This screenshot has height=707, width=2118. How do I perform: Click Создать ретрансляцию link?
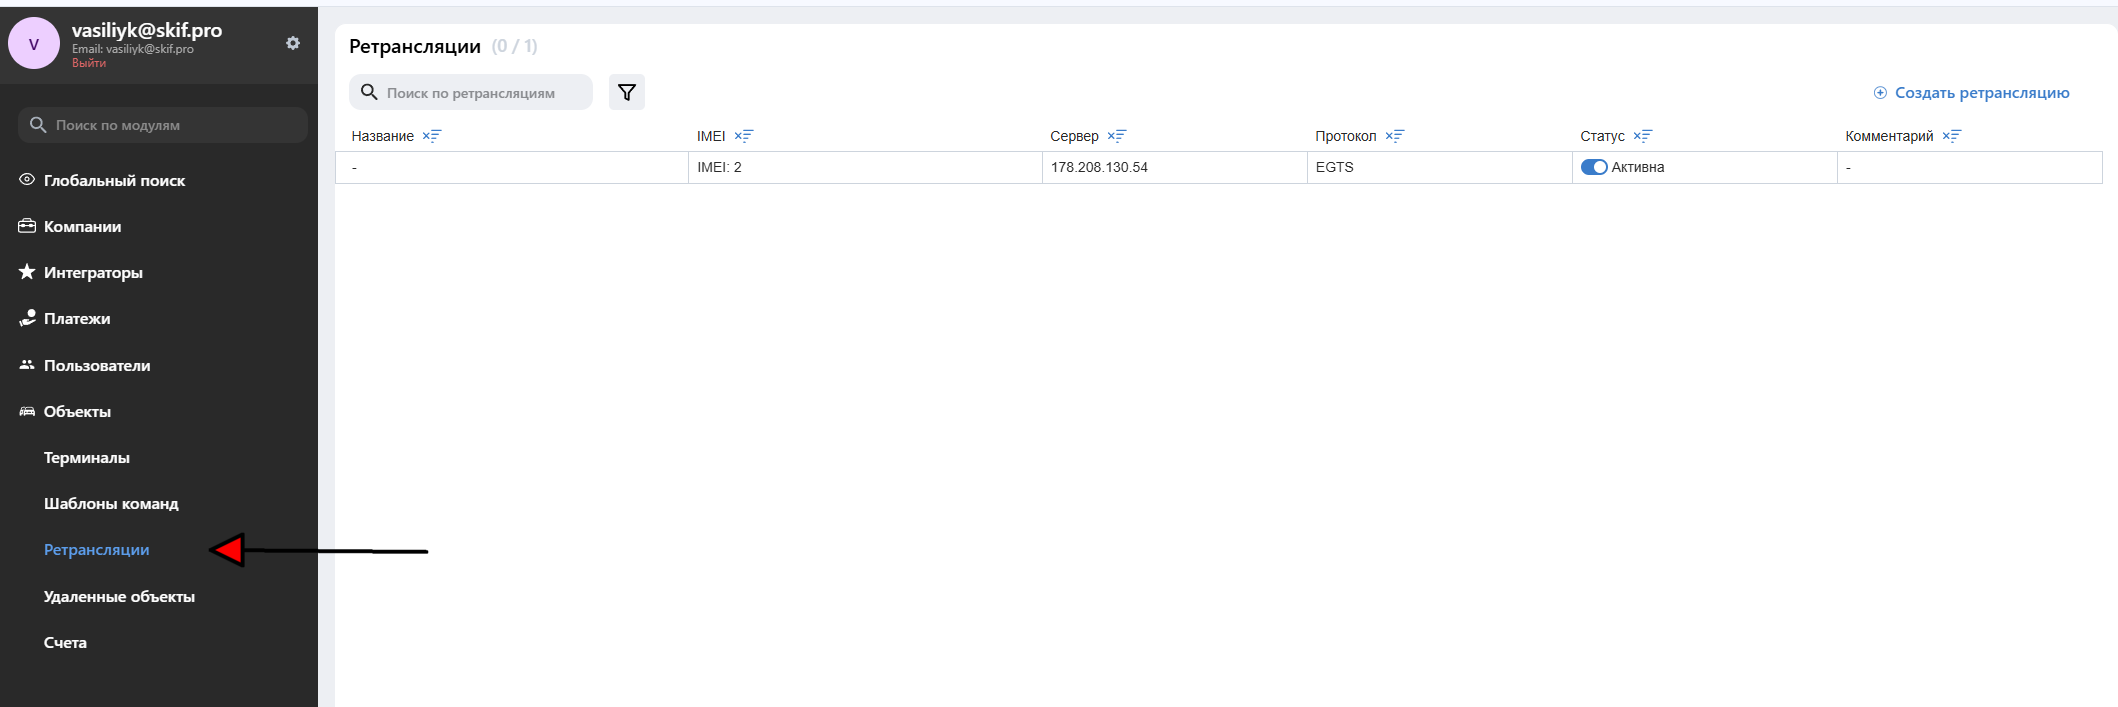[x=1982, y=93]
